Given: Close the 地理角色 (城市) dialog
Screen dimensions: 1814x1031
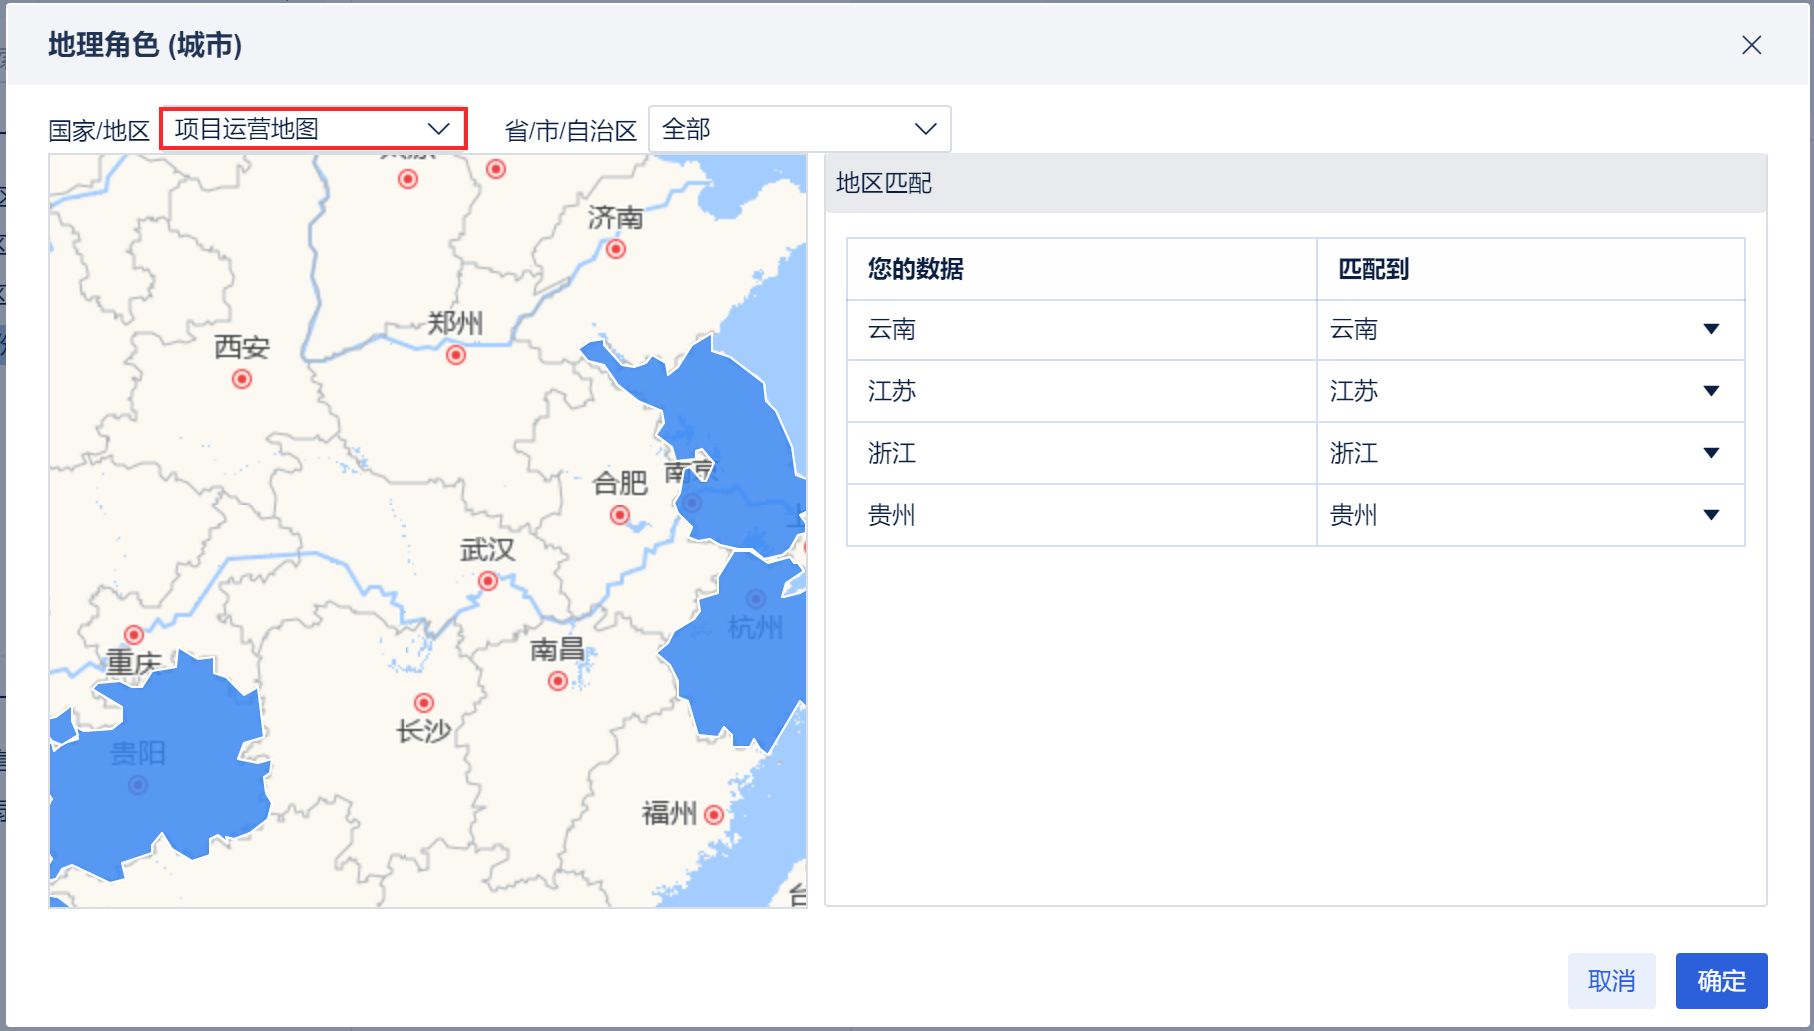Looking at the screenshot, I should click(1751, 45).
